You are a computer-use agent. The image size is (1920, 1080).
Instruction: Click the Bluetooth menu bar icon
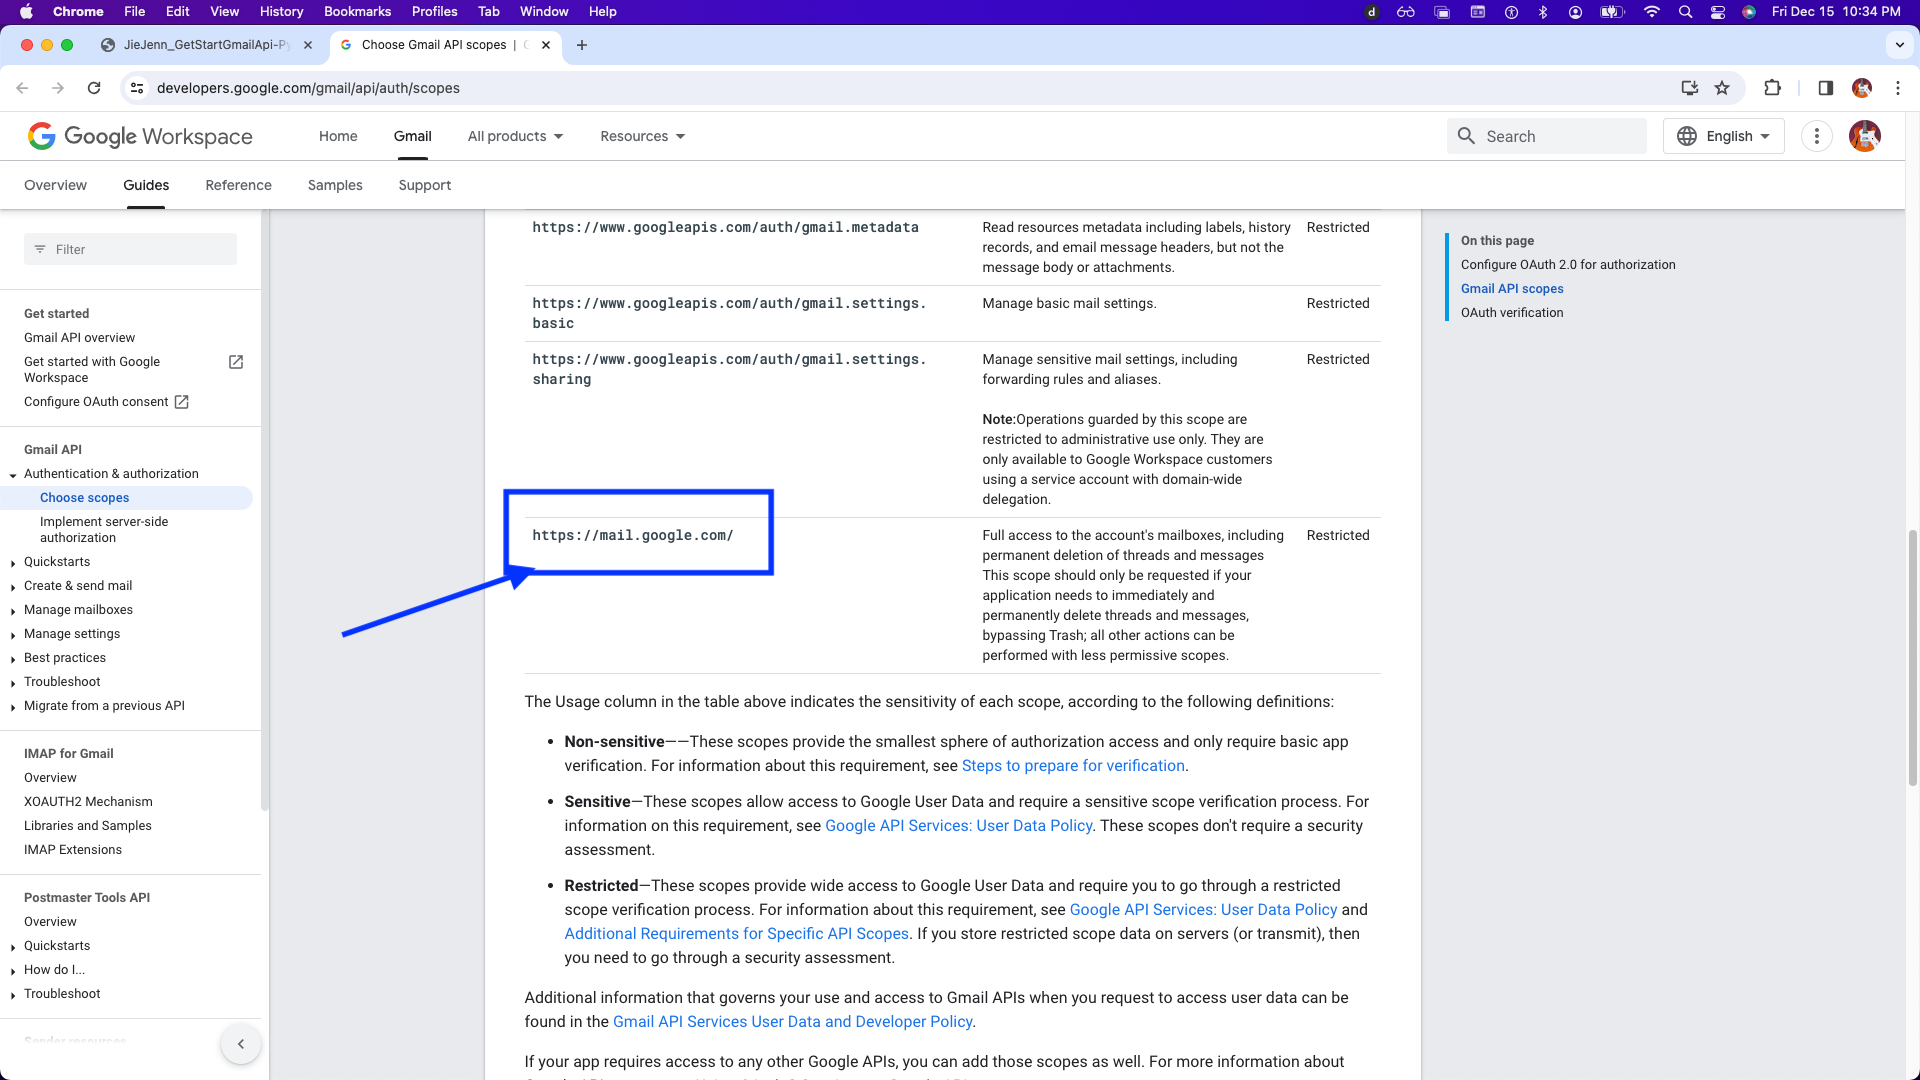click(1543, 12)
